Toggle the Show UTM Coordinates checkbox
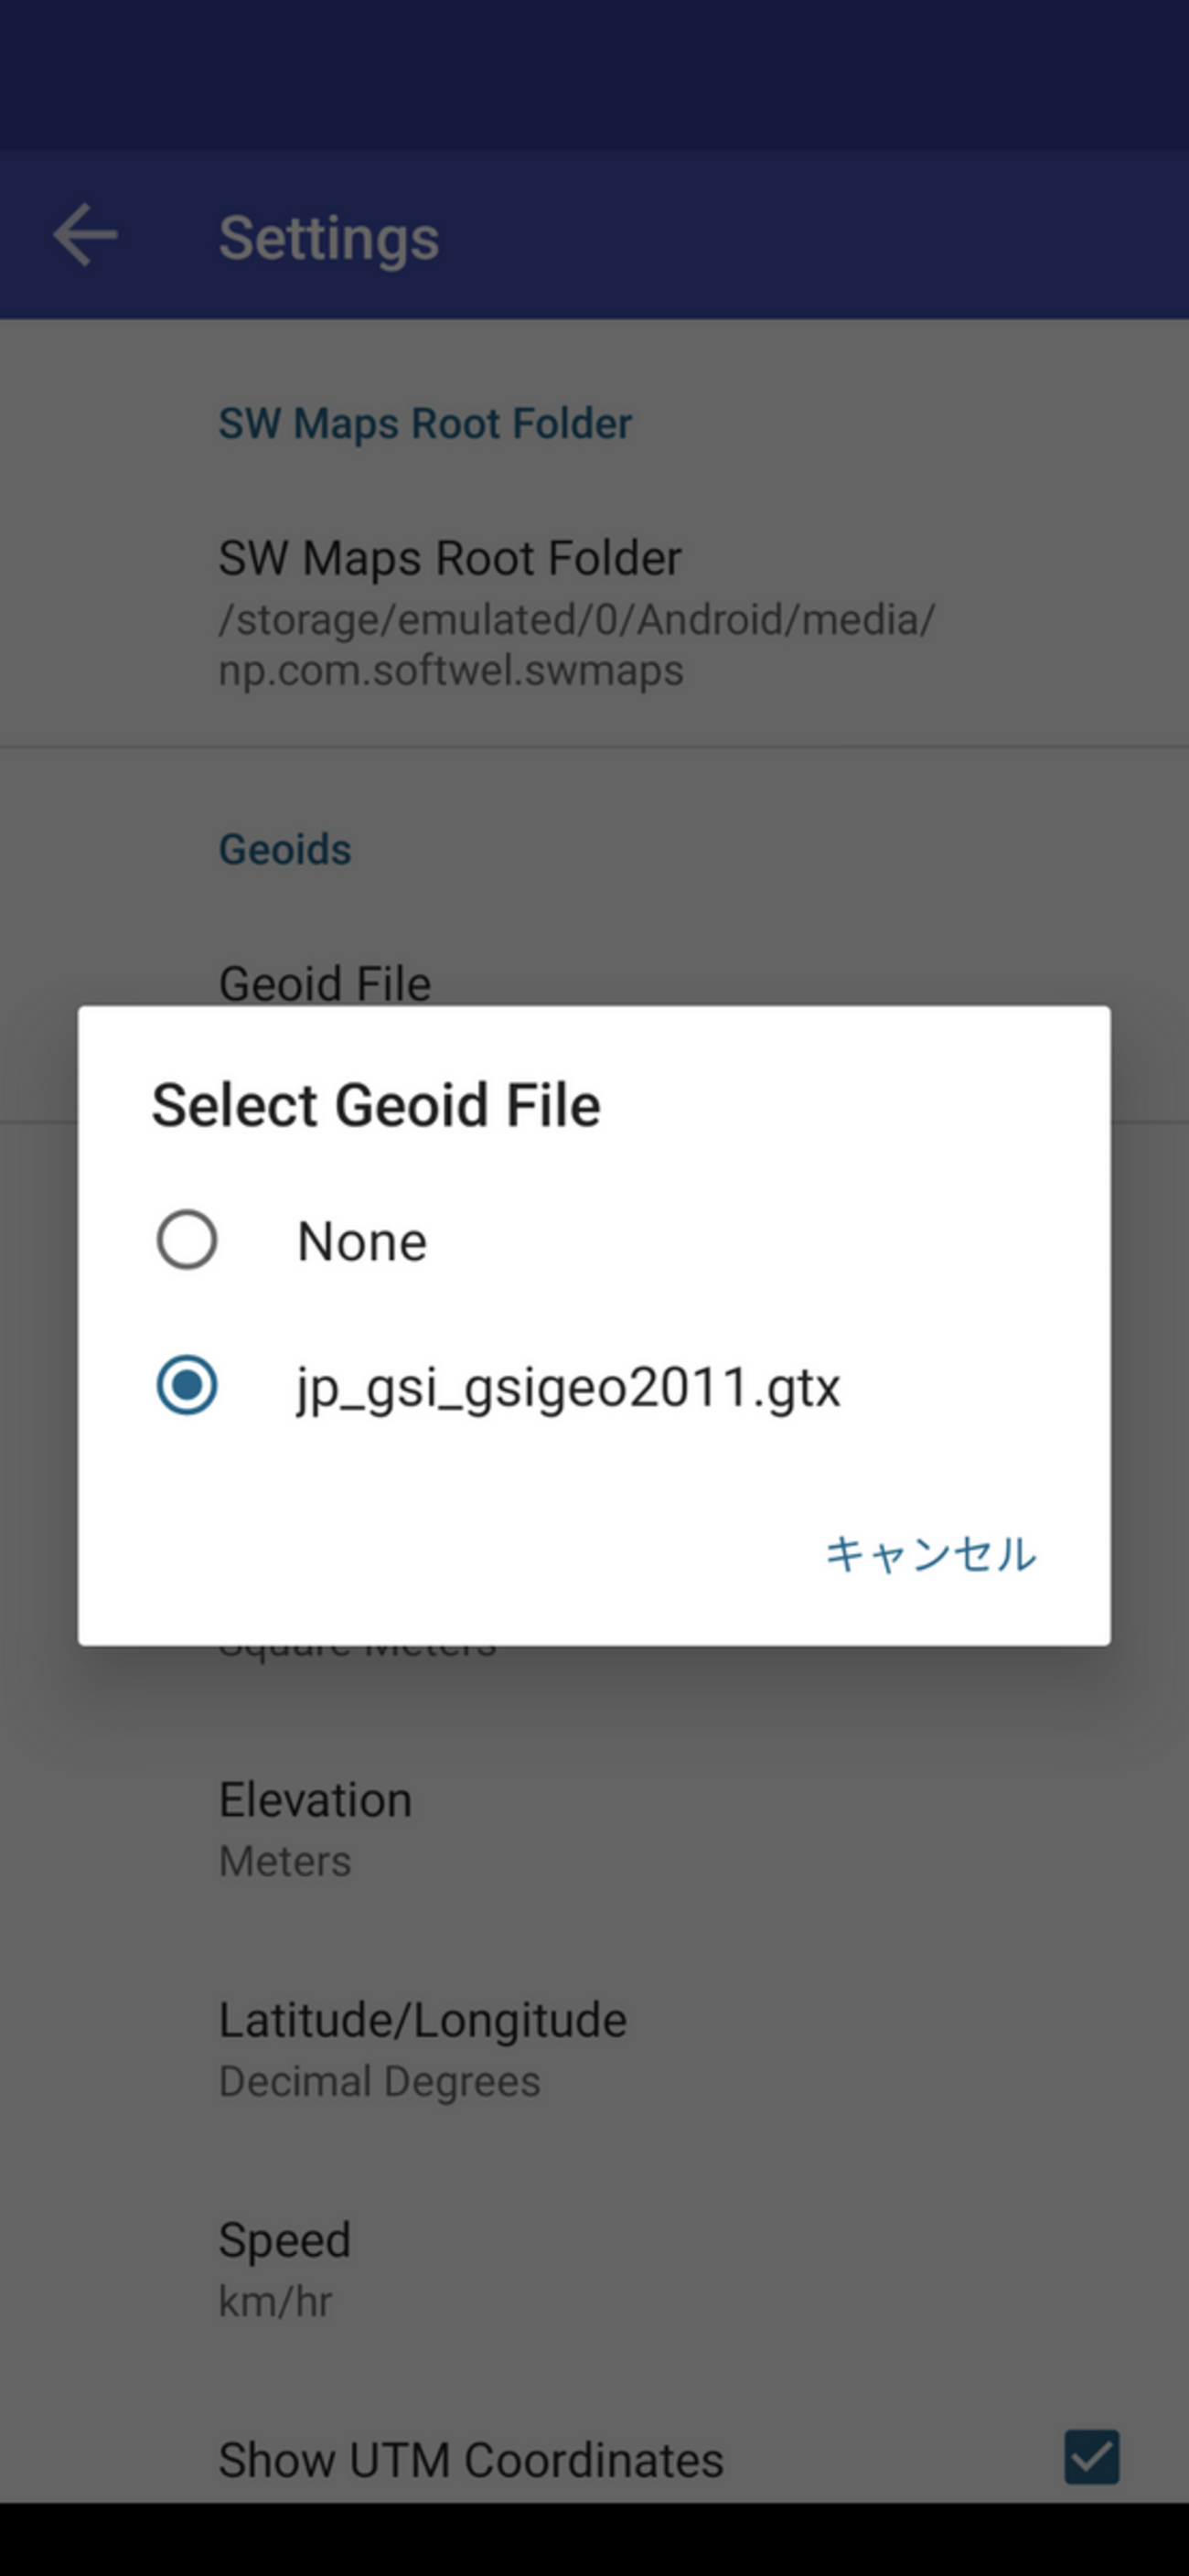 coord(1091,2457)
